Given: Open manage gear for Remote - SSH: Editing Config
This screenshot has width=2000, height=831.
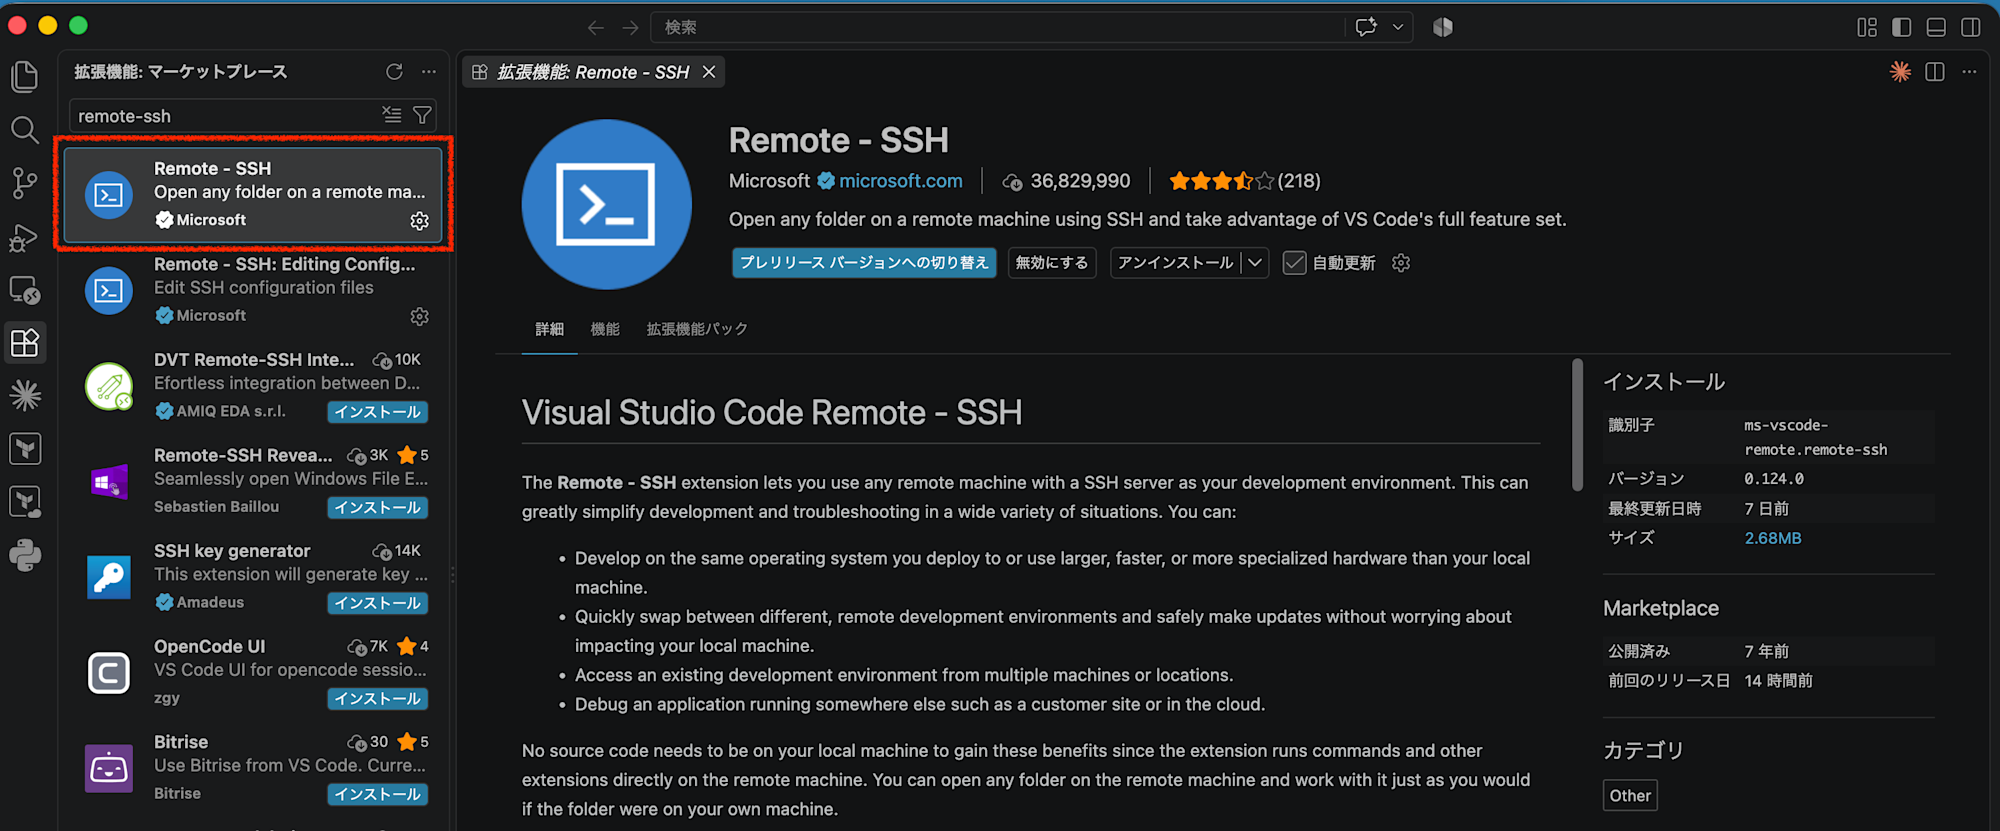Looking at the screenshot, I should point(420,317).
